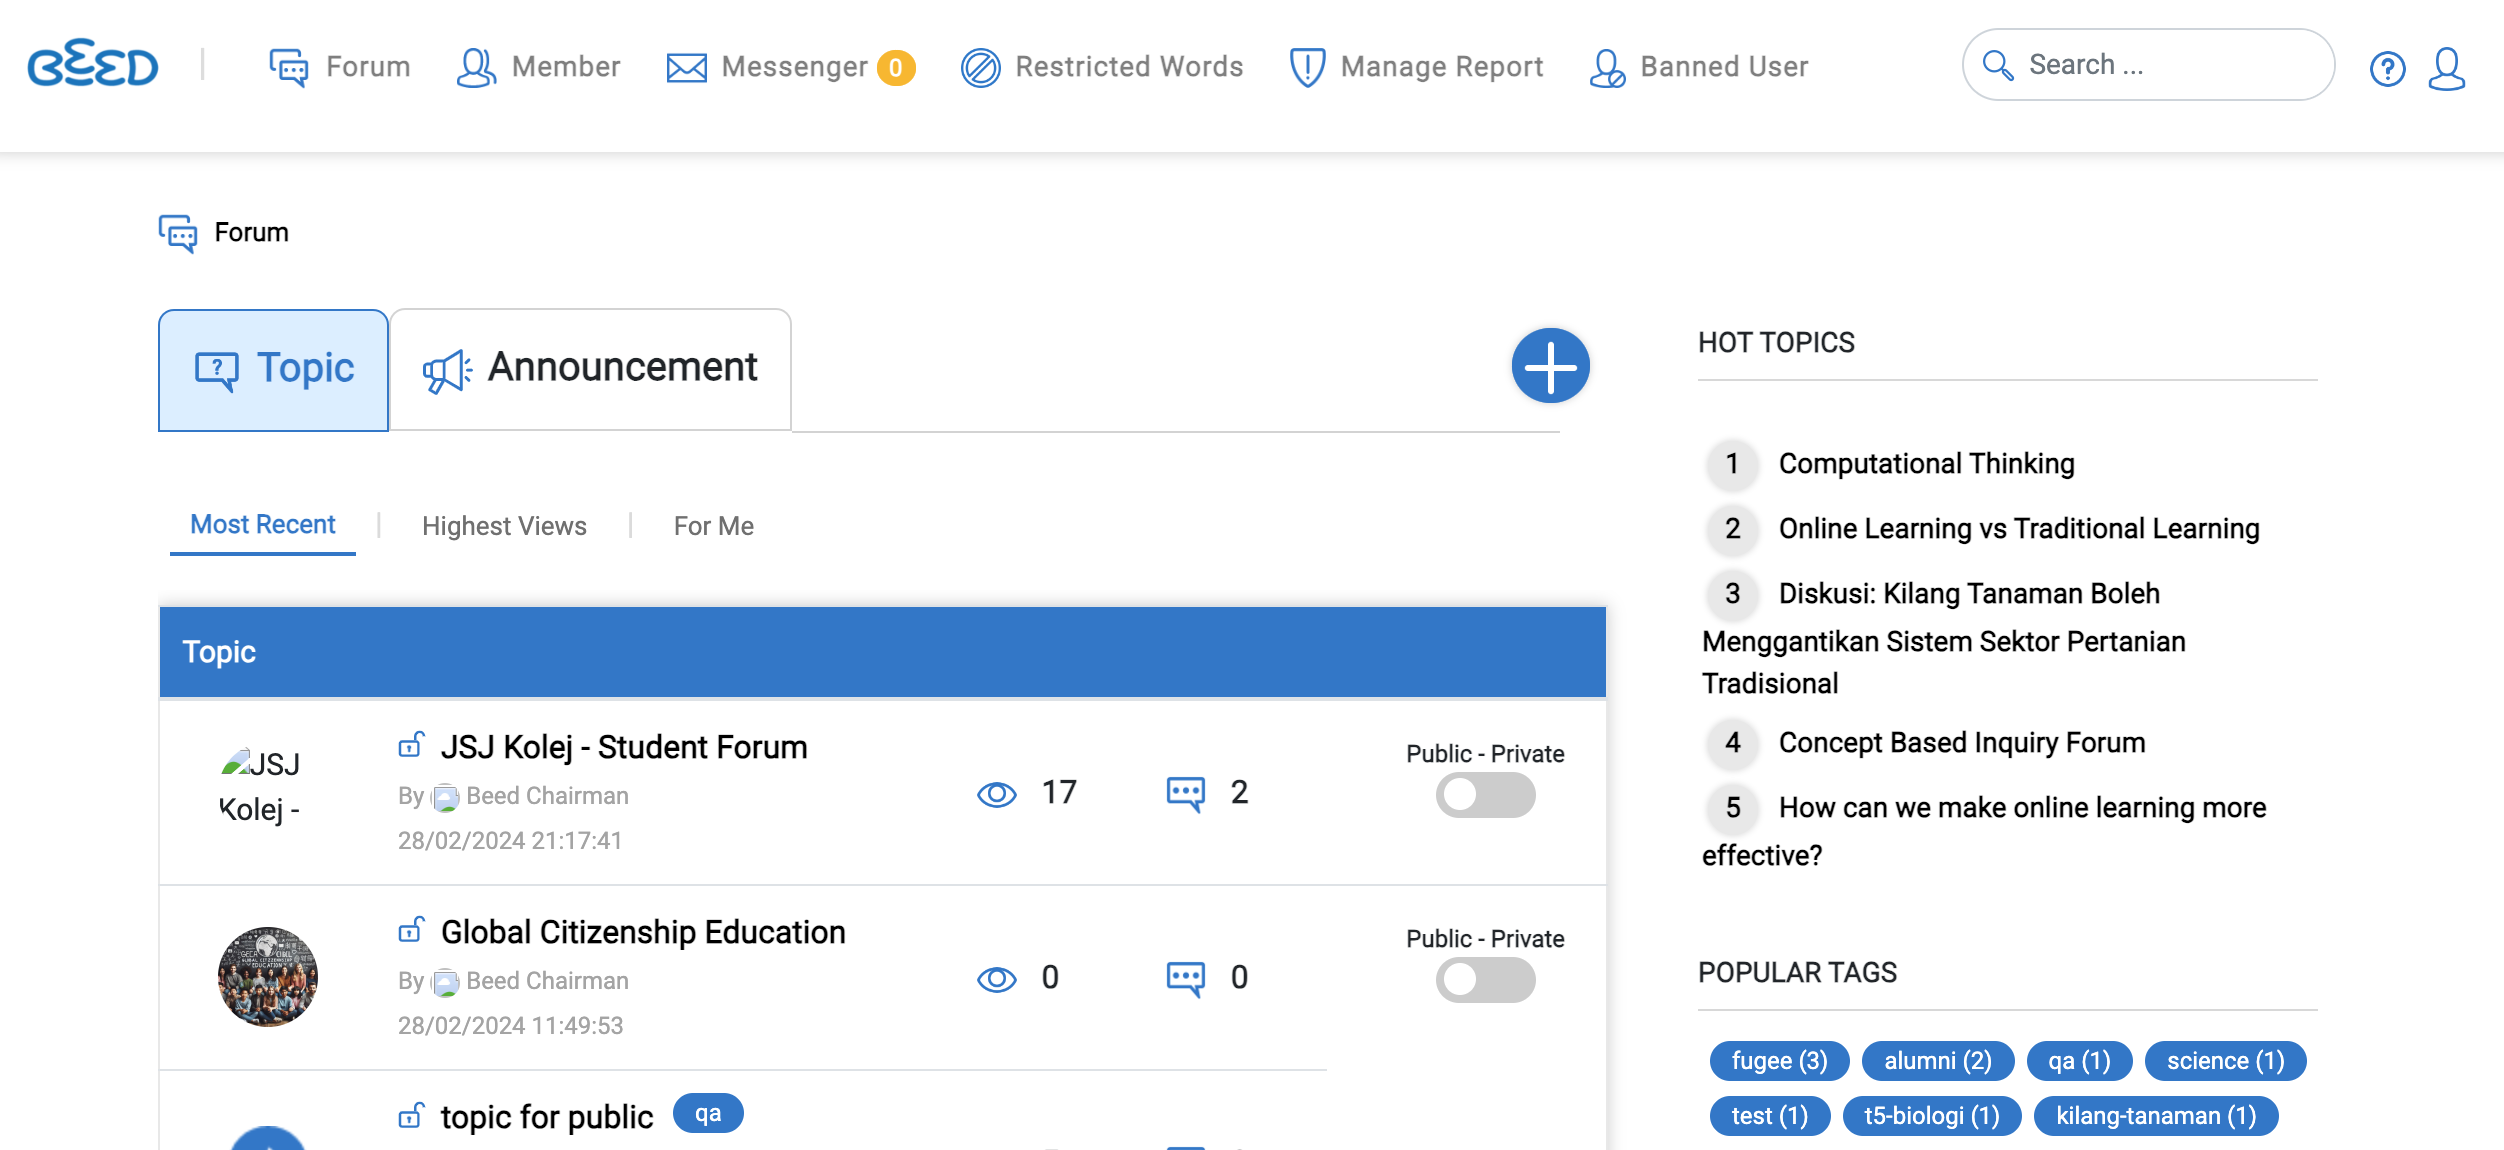Open Forum in the top navigation
The image size is (2504, 1150).
point(368,67)
